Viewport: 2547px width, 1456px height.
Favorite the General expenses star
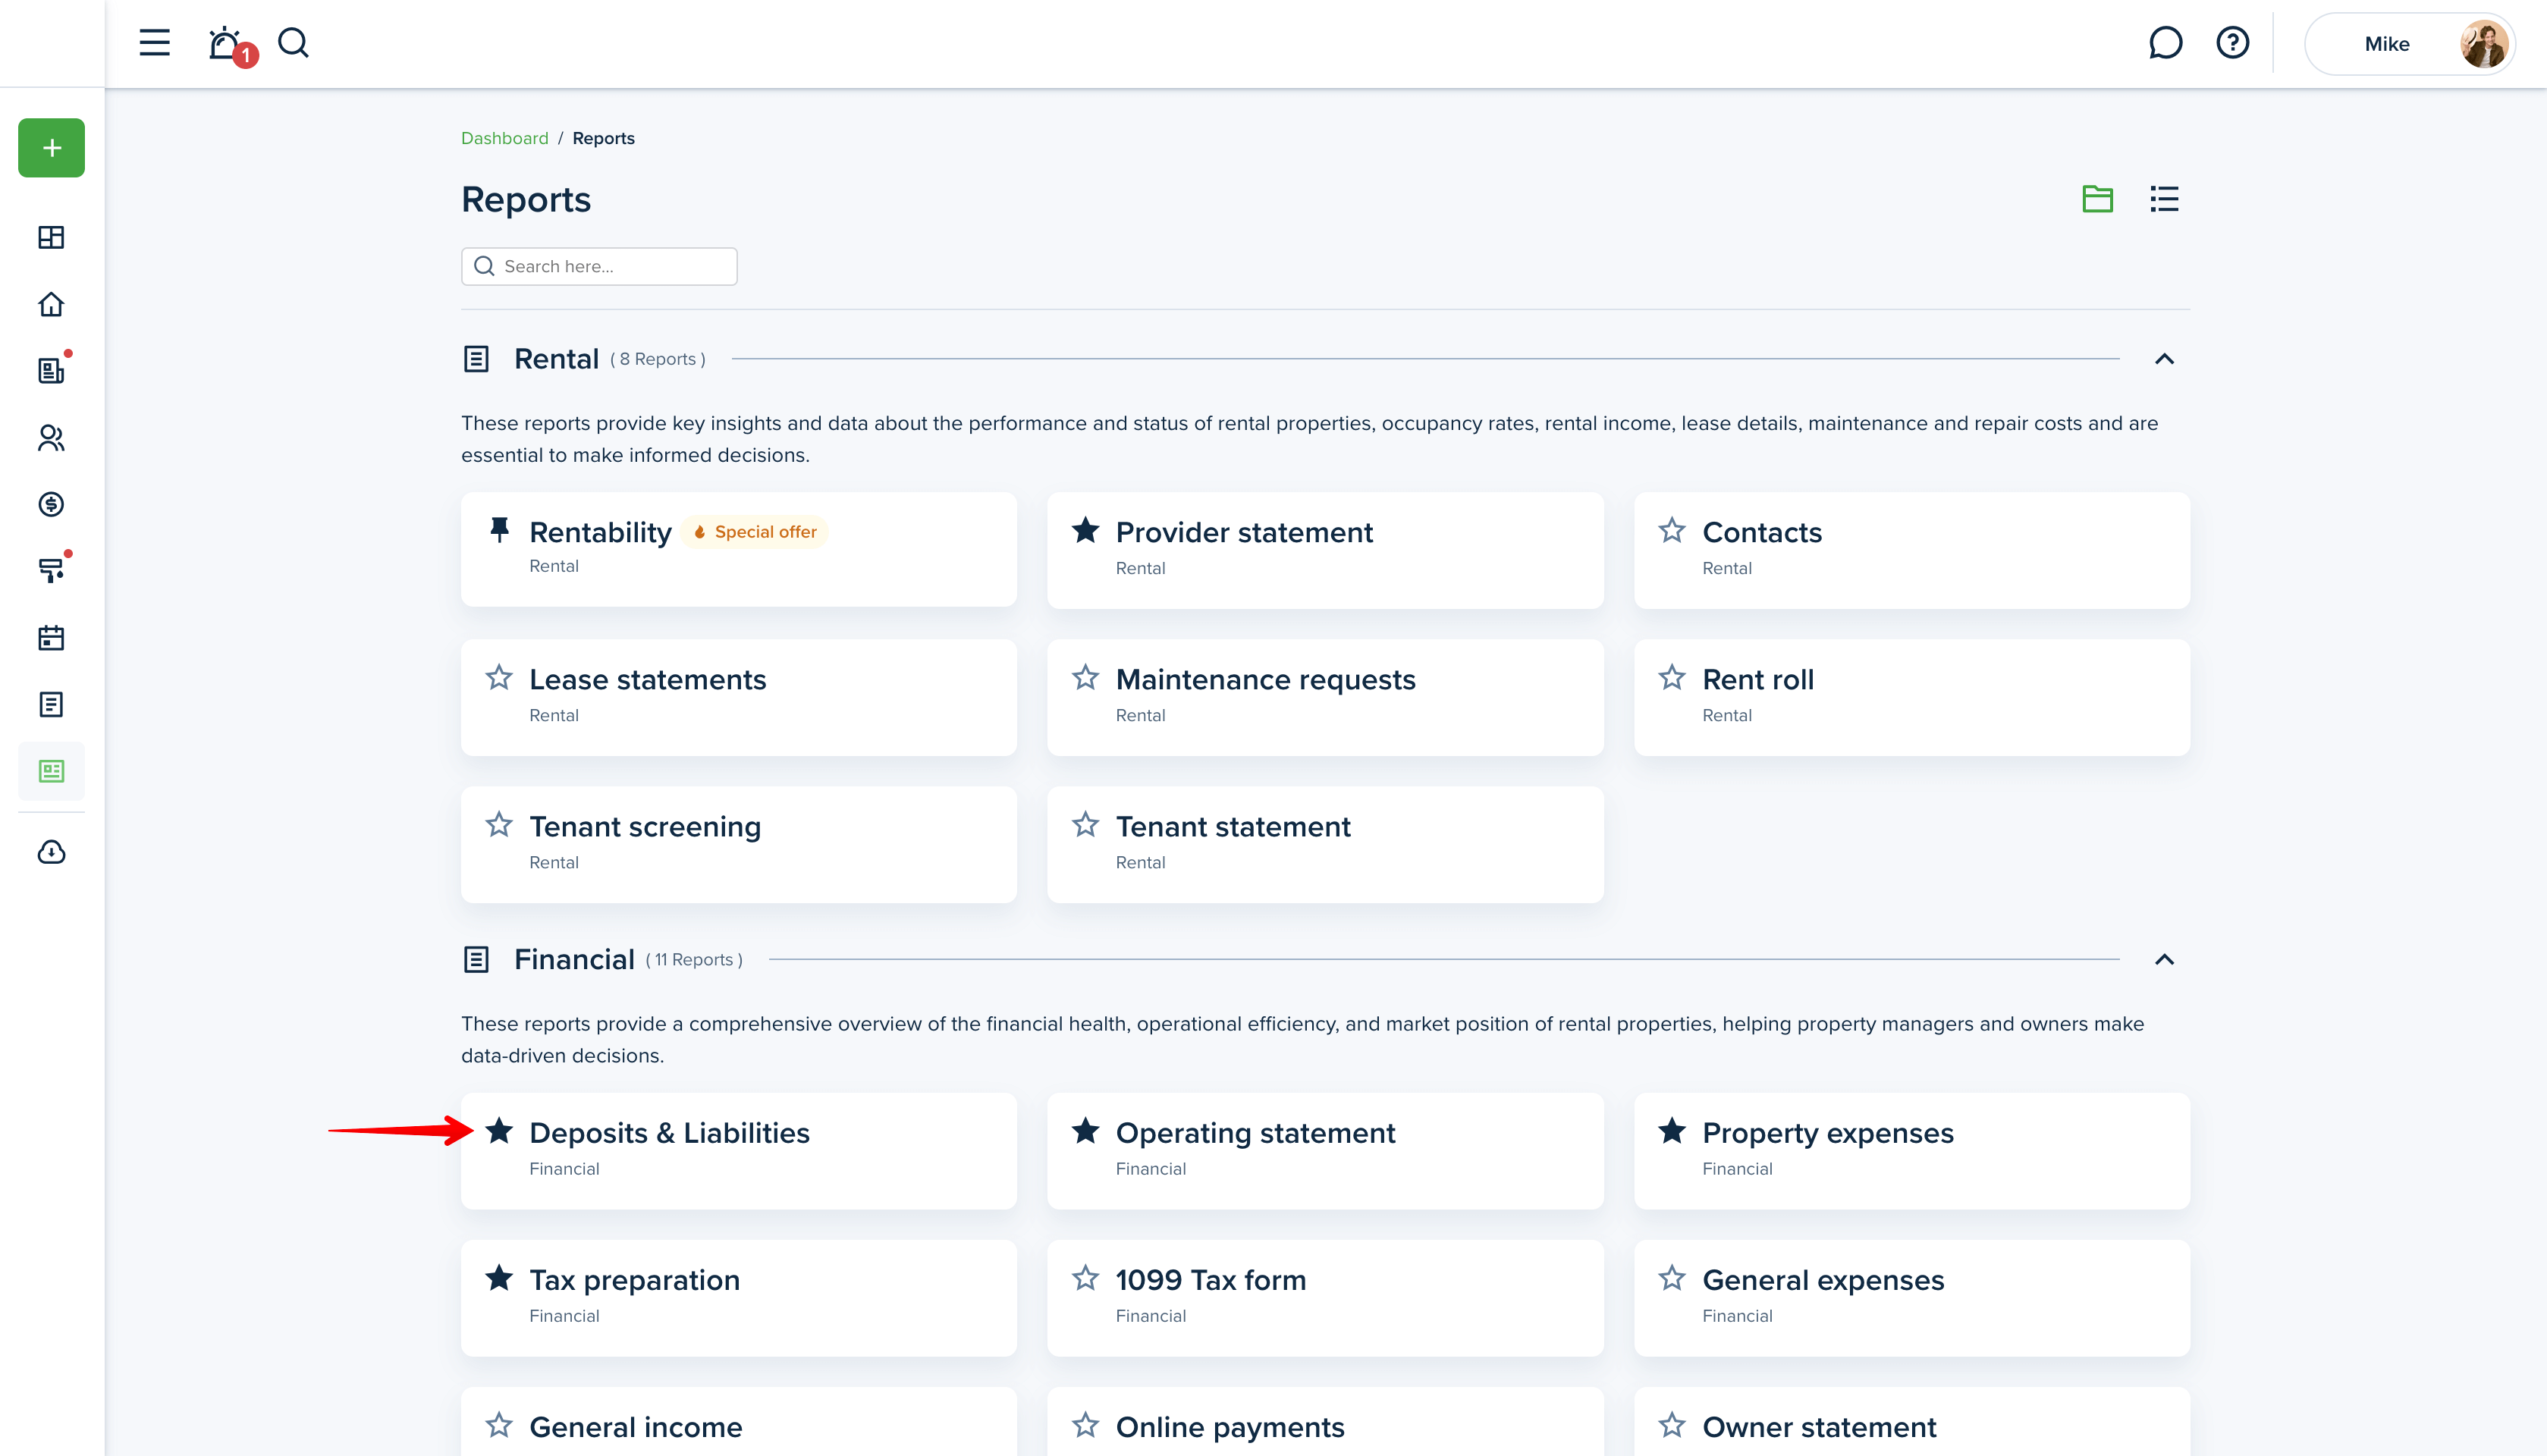(1672, 1278)
